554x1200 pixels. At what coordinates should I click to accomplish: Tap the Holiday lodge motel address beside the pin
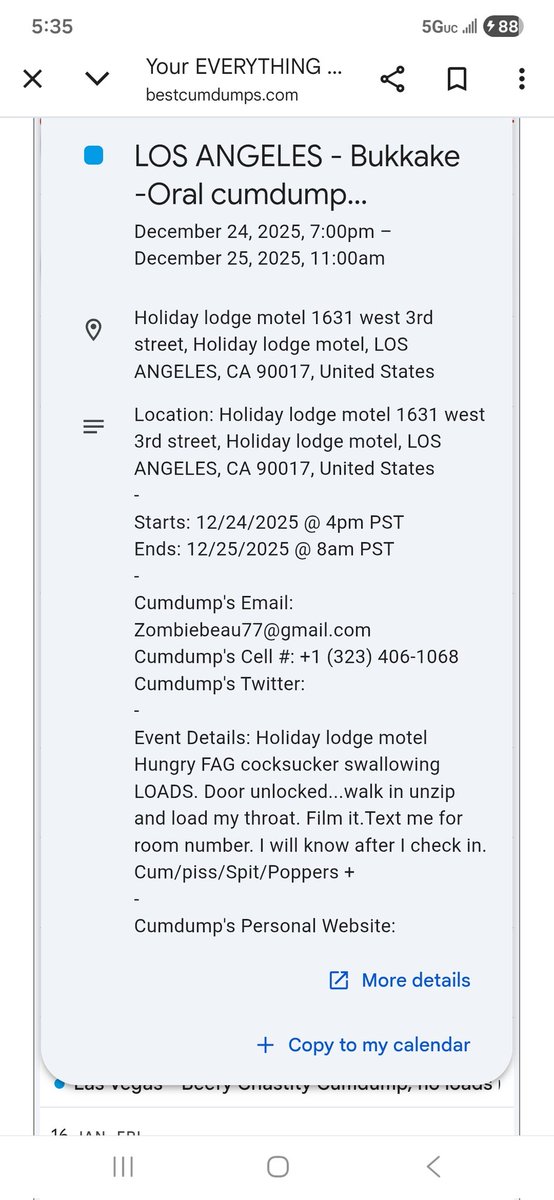pyautogui.click(x=284, y=344)
